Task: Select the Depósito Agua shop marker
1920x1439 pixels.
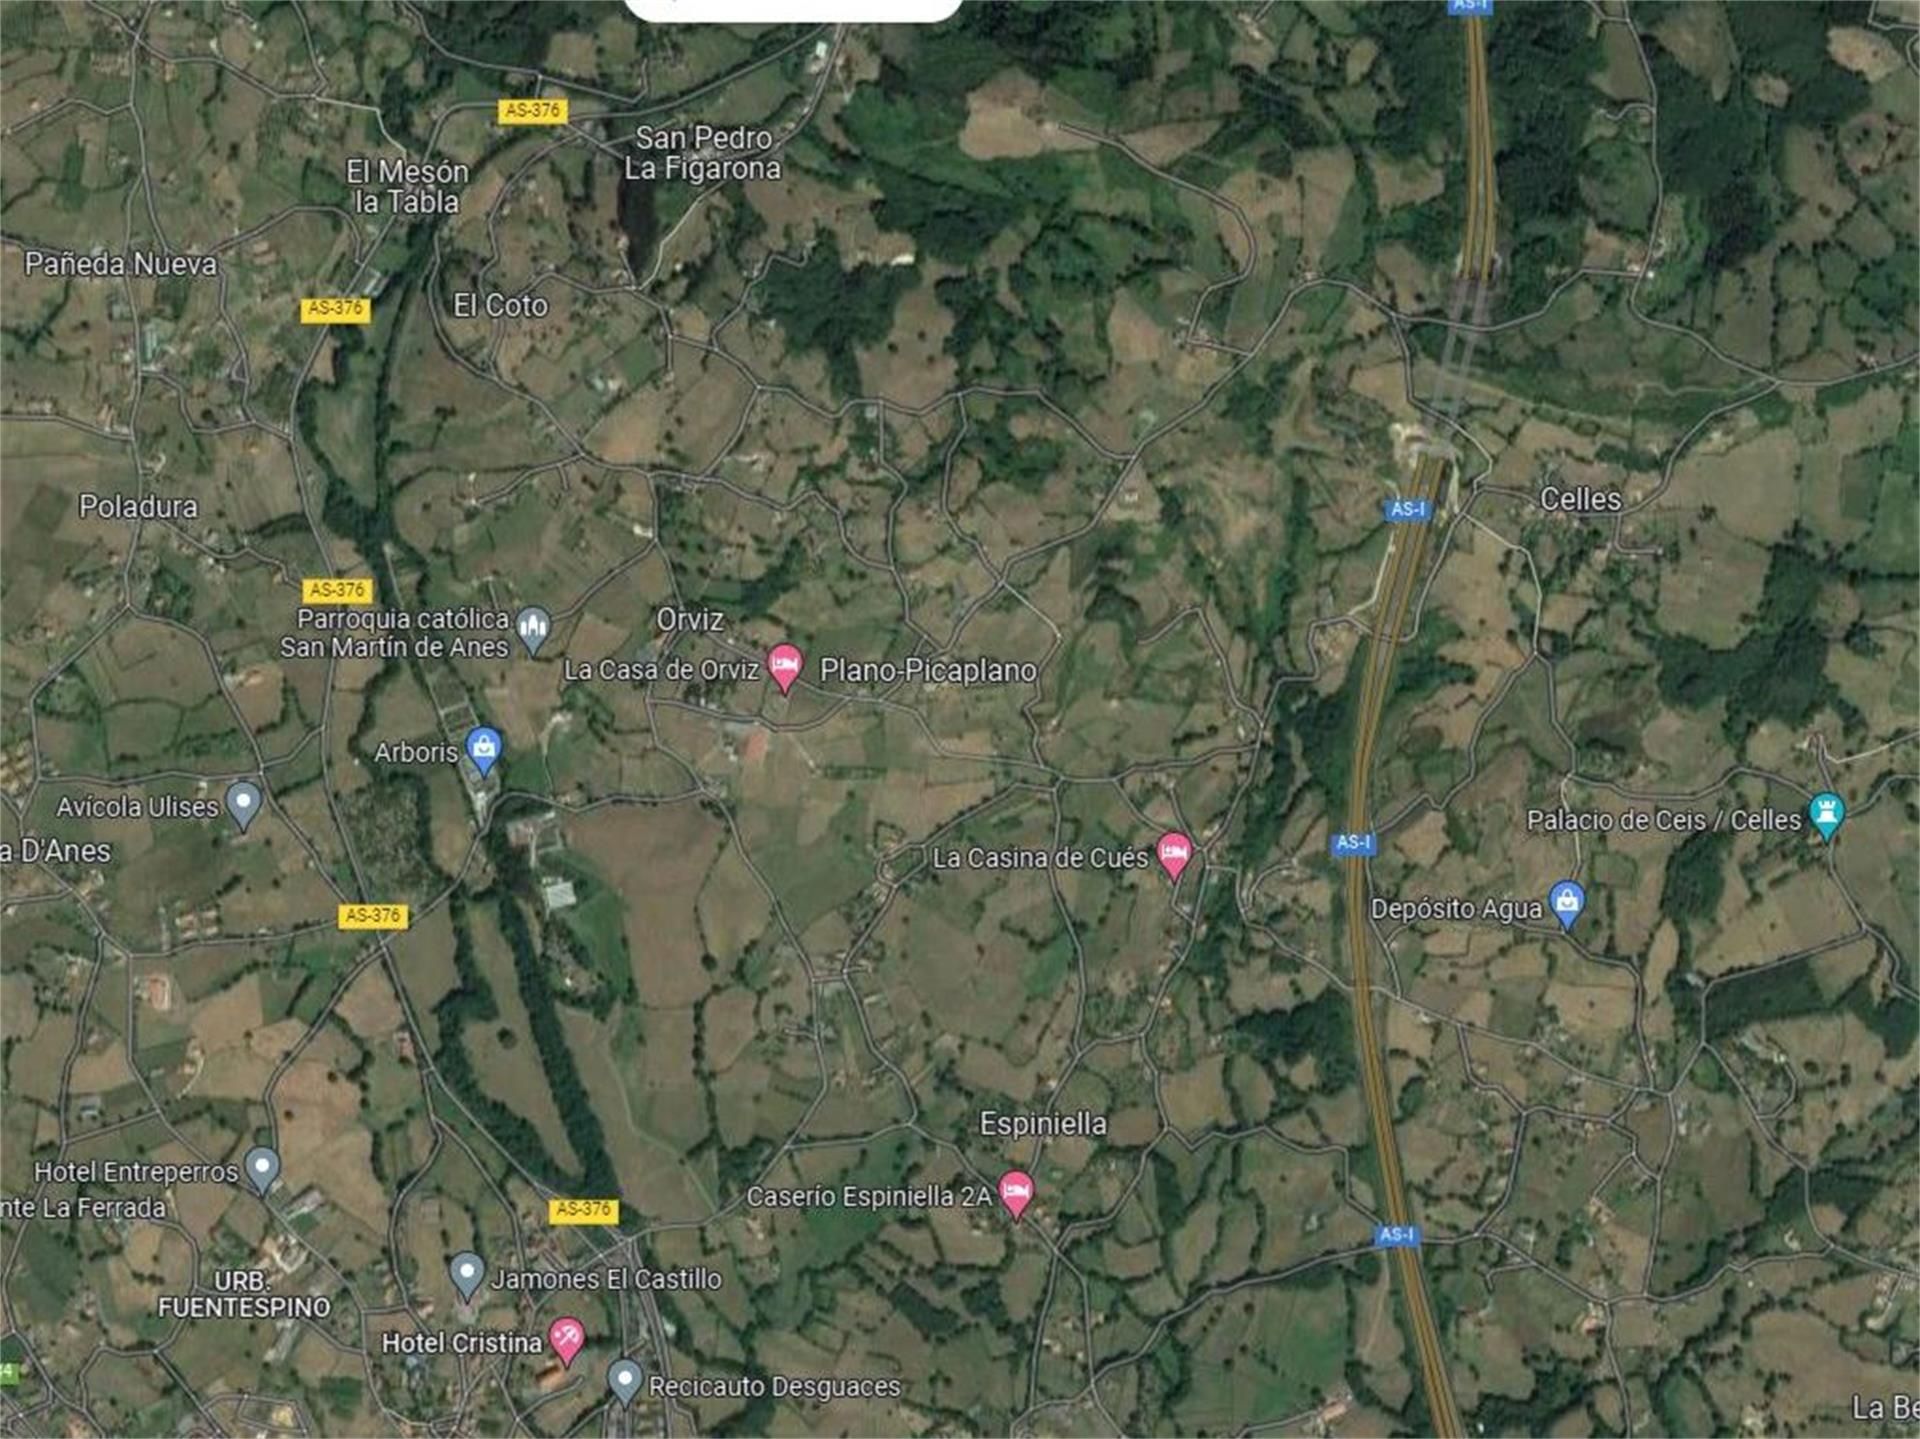Action: click(1567, 906)
